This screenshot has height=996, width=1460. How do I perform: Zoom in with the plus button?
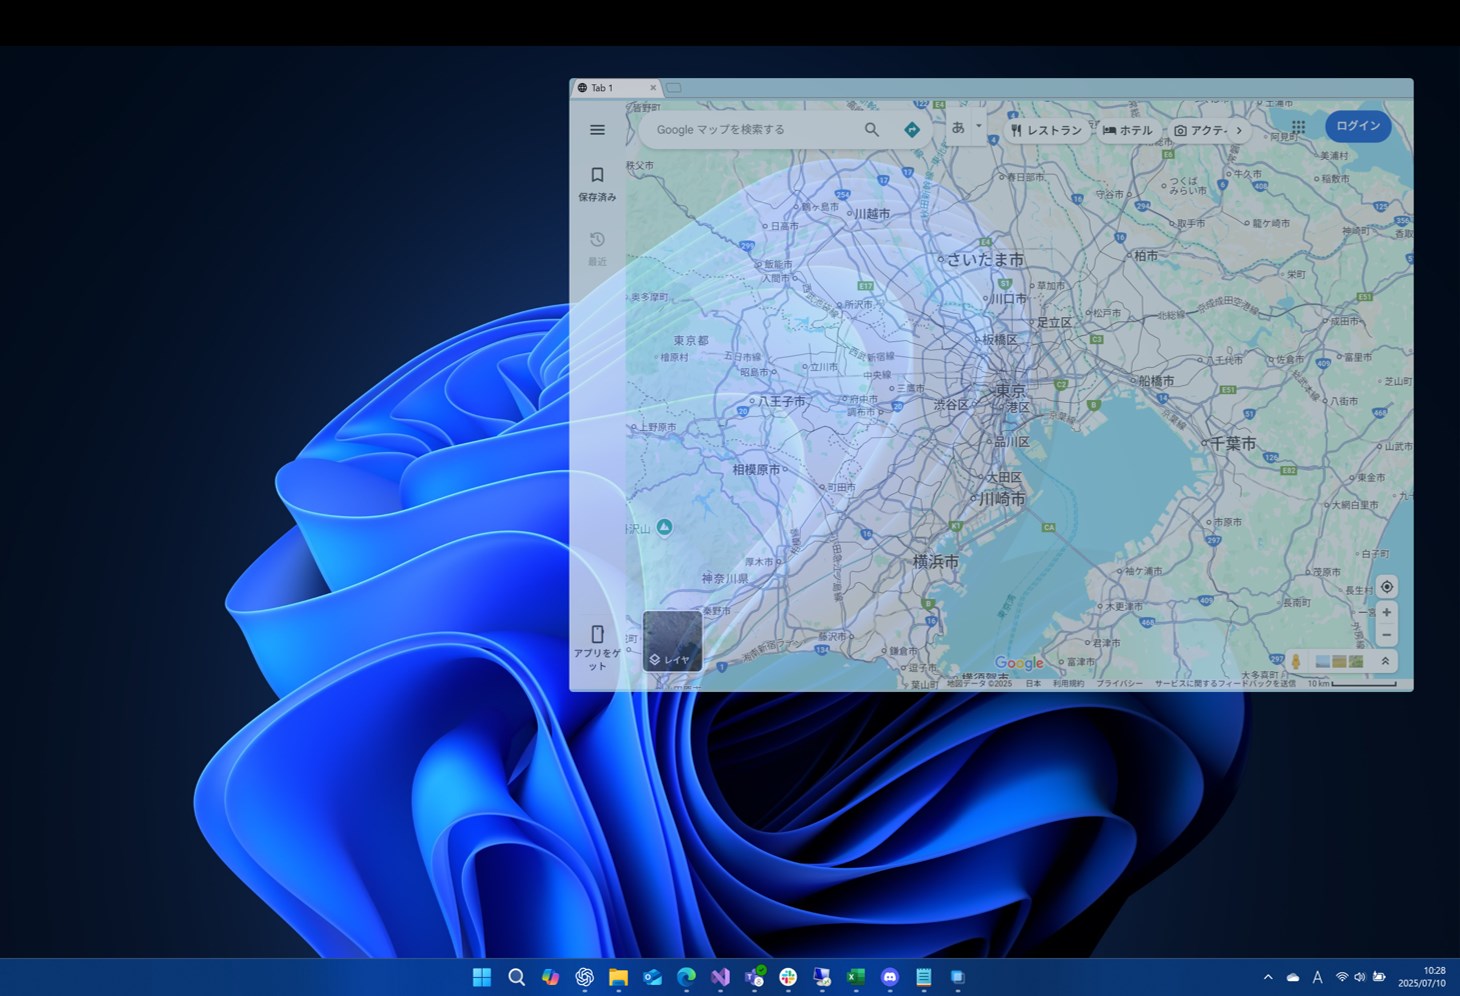click(x=1386, y=612)
